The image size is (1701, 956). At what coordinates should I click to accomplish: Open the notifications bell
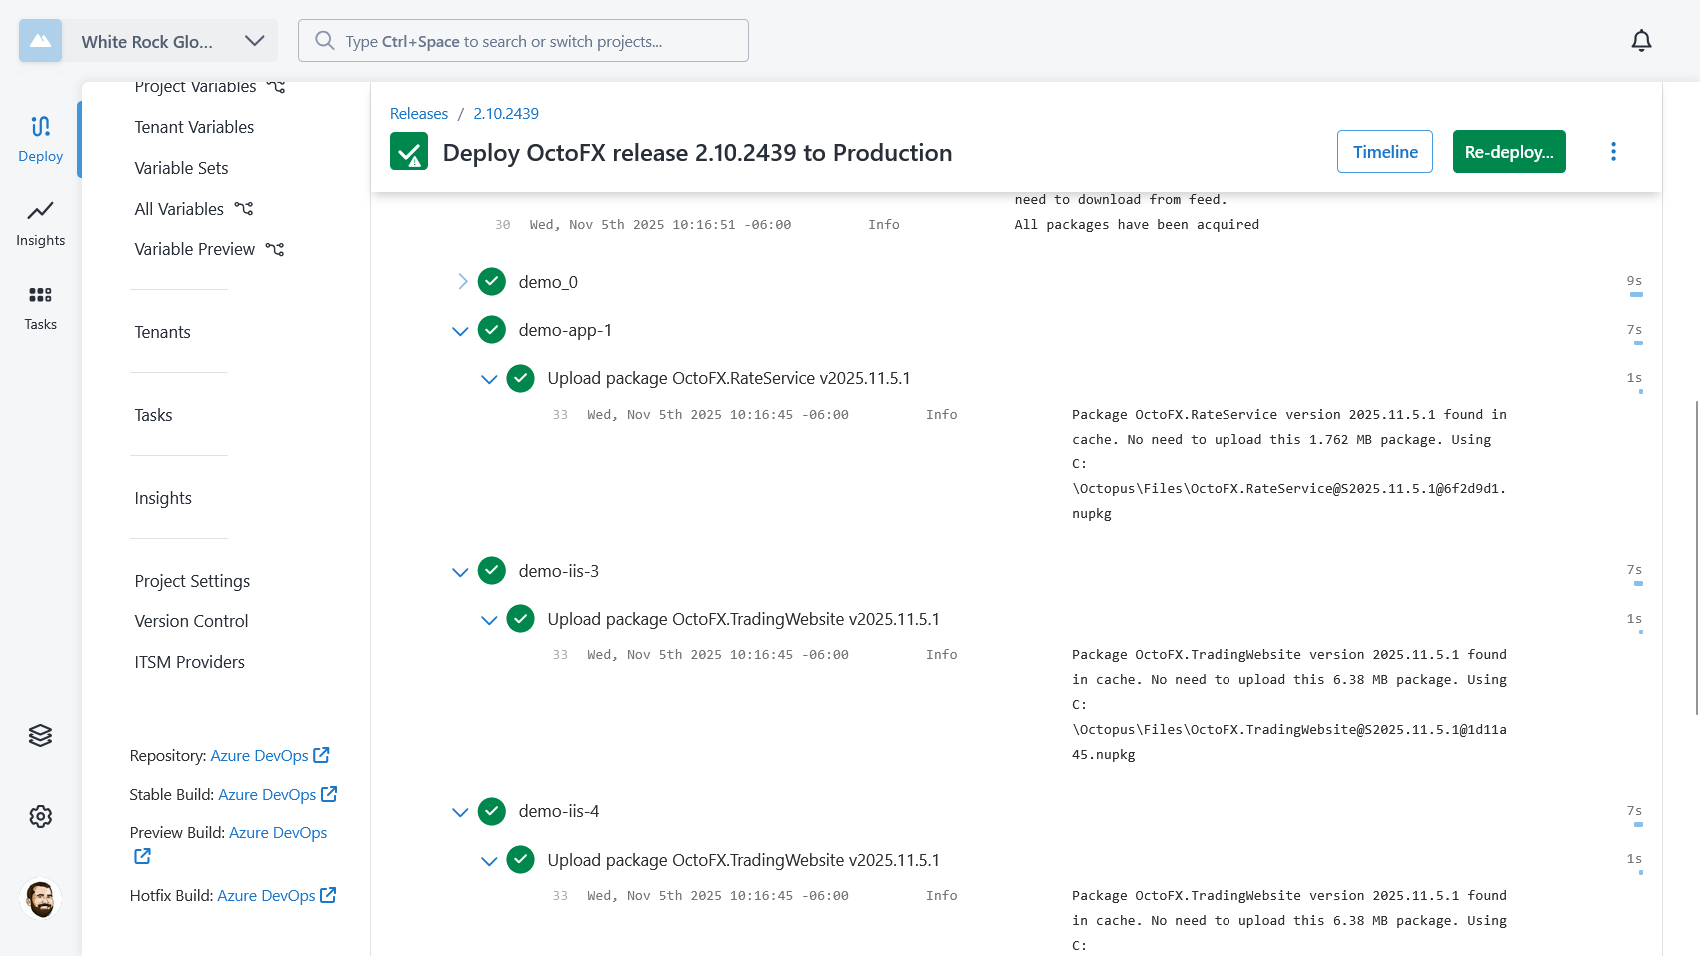click(x=1641, y=41)
